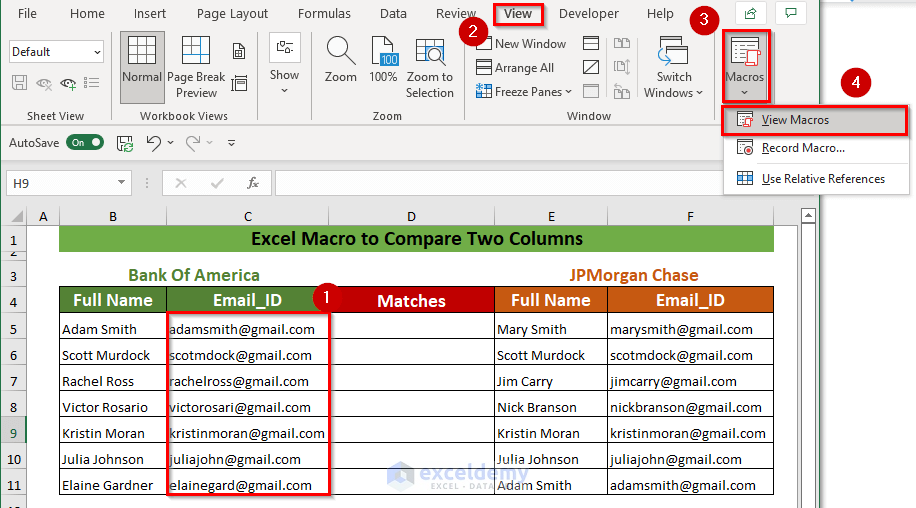Confirm formula entry checkmark icon
916x508 pixels.
(x=217, y=183)
